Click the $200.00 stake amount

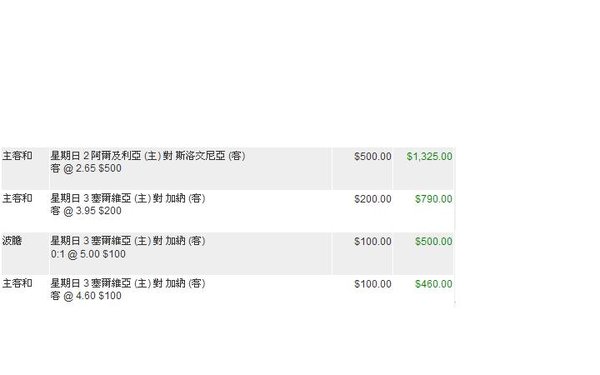(x=373, y=199)
